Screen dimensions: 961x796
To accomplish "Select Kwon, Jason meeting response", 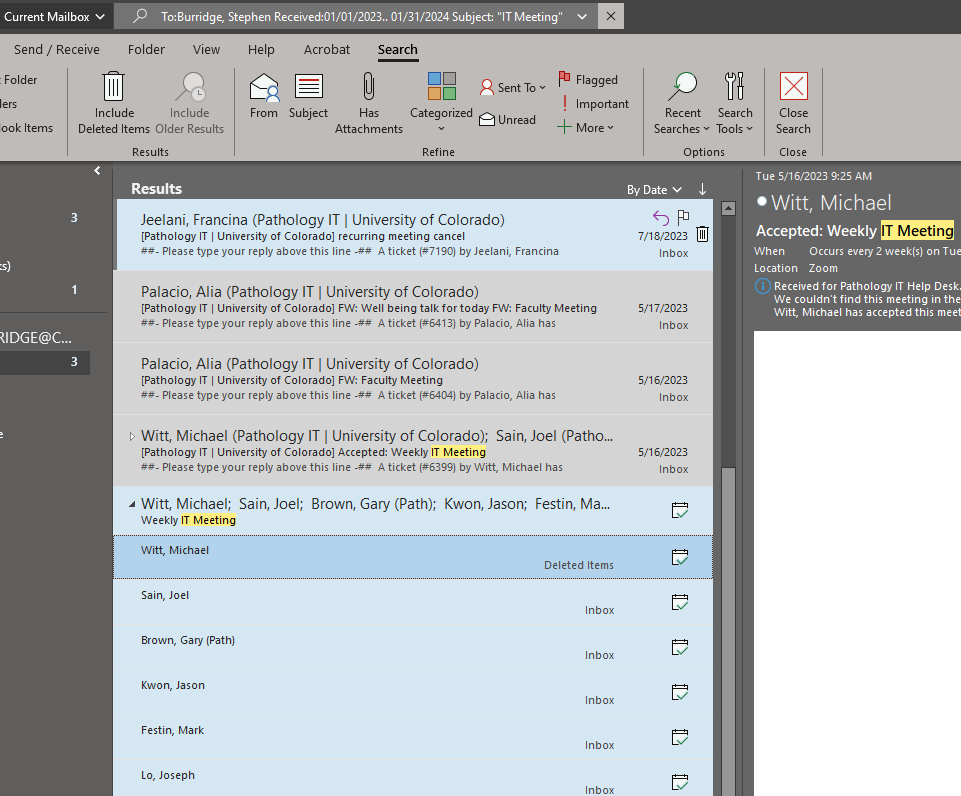I will [x=413, y=692].
